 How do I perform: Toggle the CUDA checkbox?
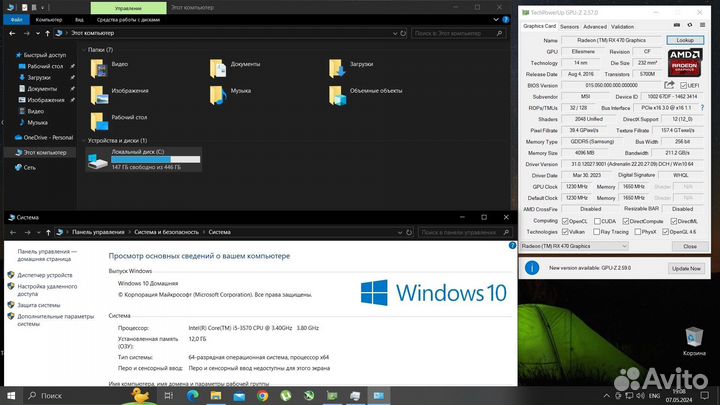click(597, 221)
